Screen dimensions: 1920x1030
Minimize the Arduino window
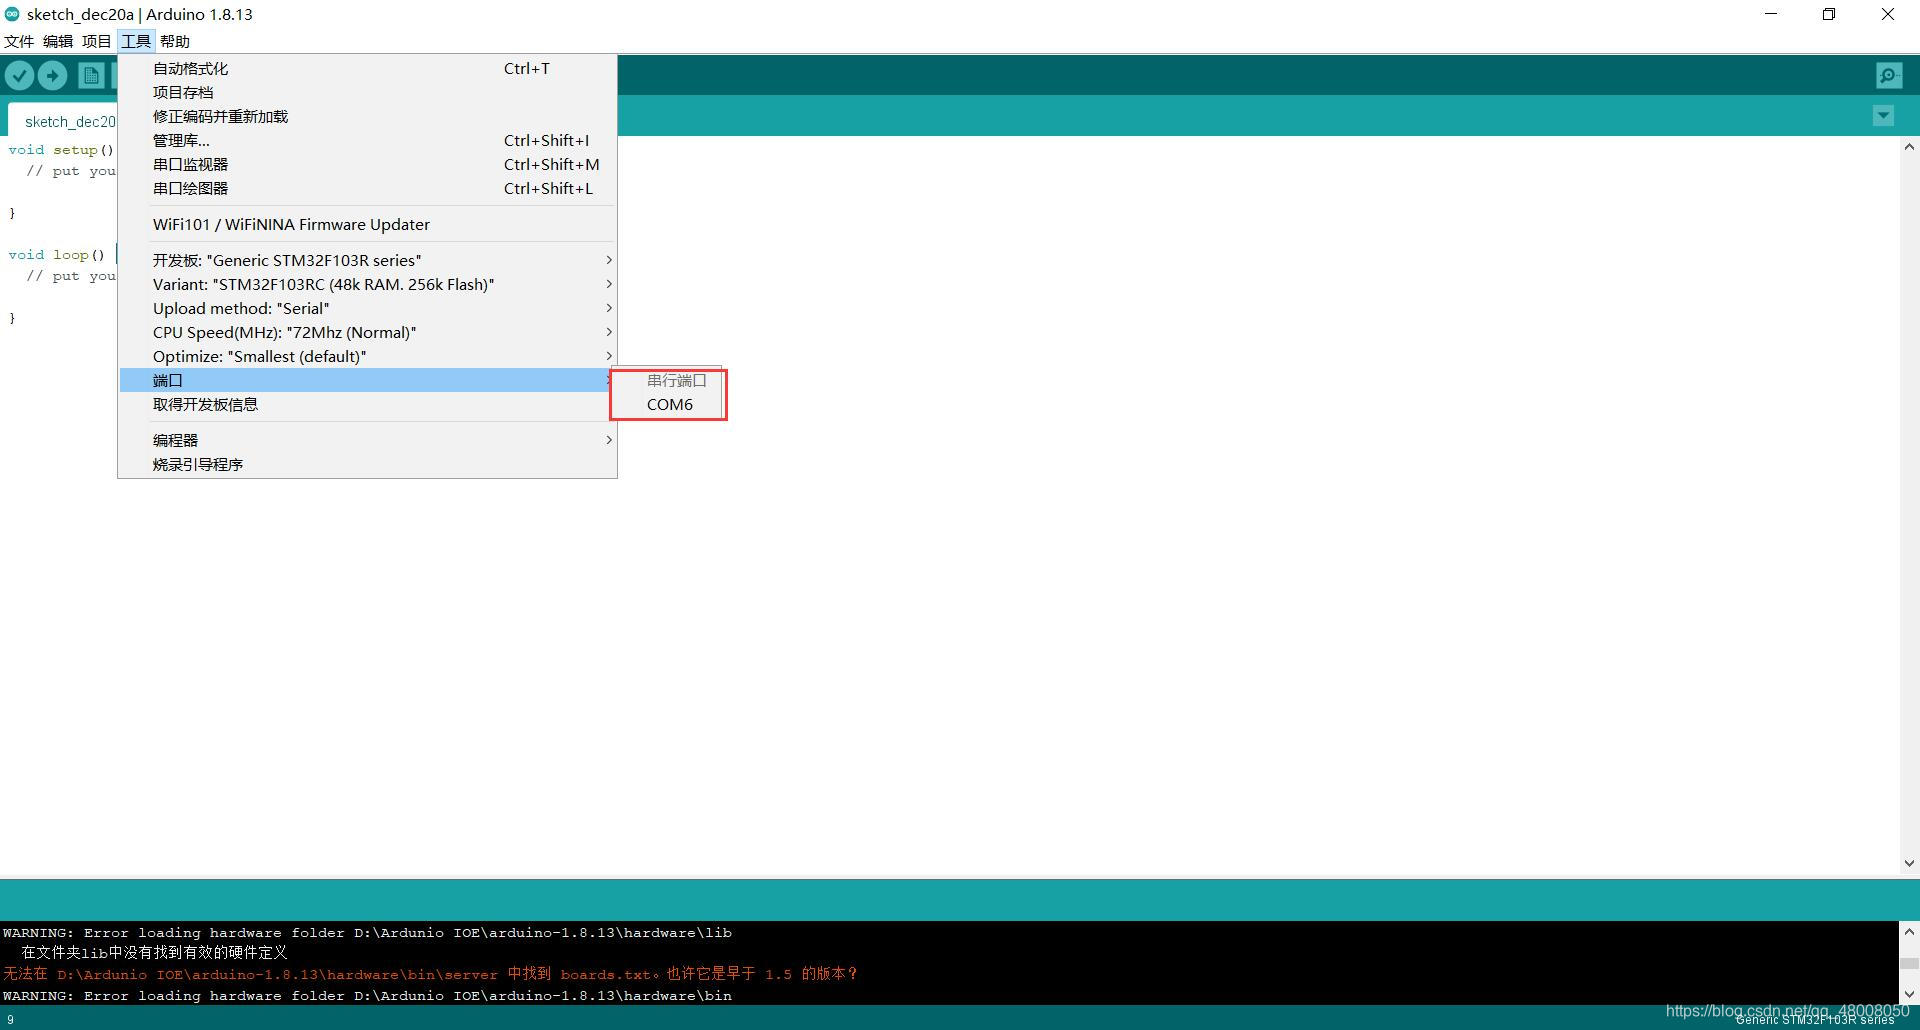[1771, 14]
